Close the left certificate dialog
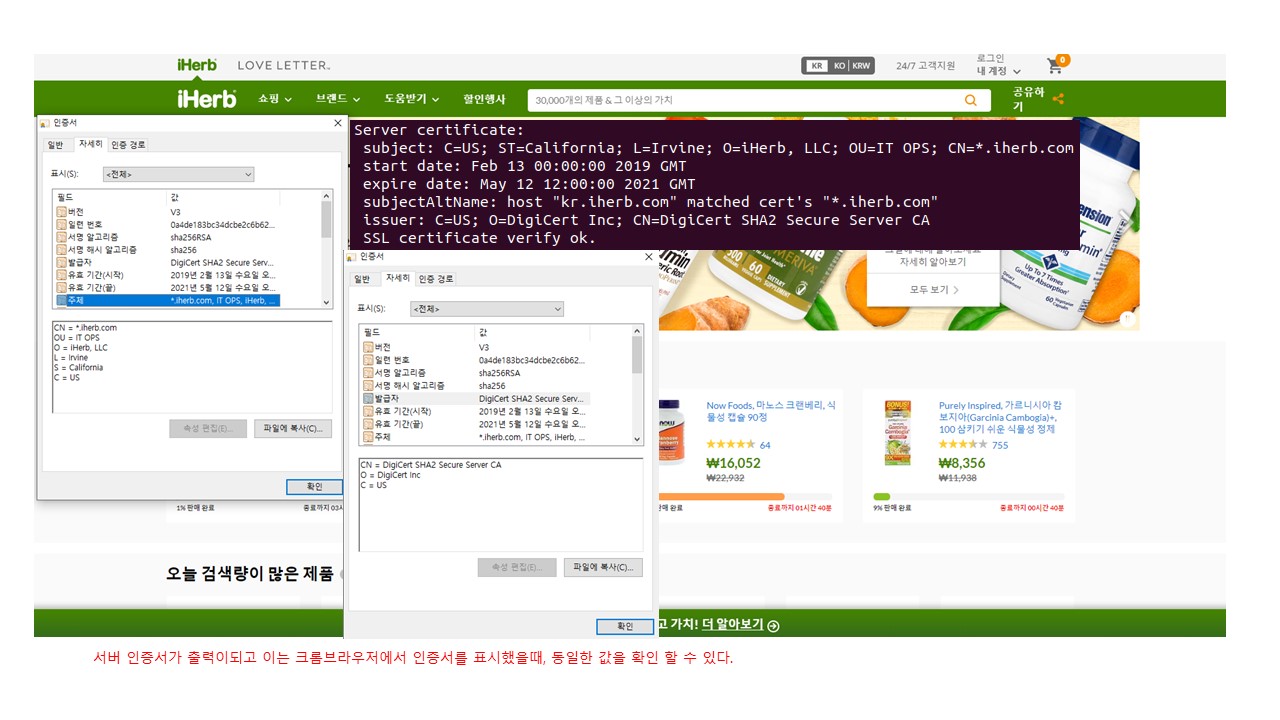 [x=337, y=123]
